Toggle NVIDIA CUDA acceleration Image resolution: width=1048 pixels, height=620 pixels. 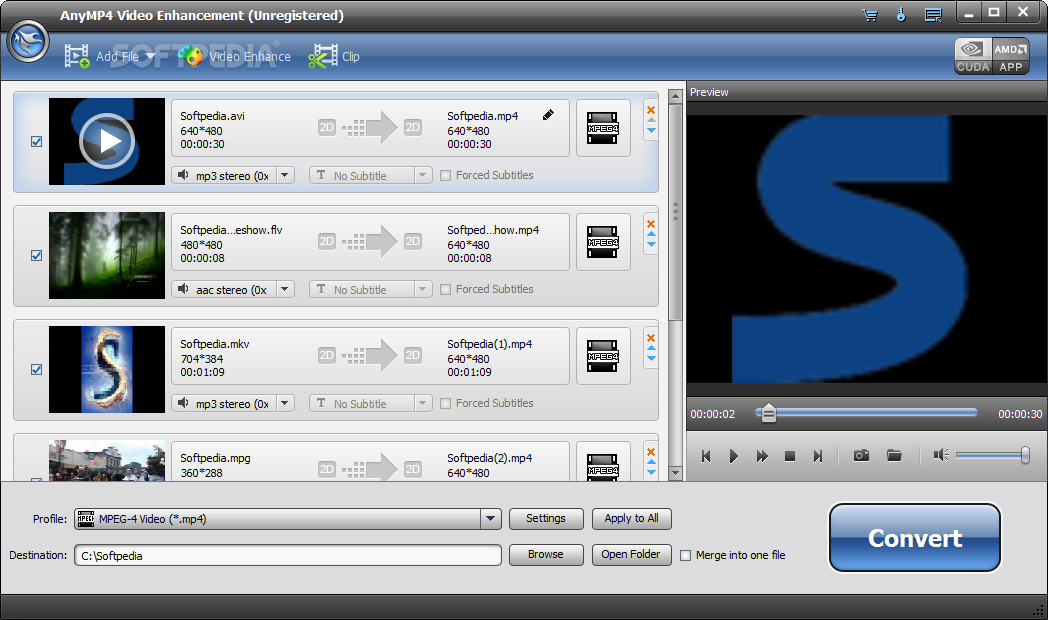click(x=972, y=56)
